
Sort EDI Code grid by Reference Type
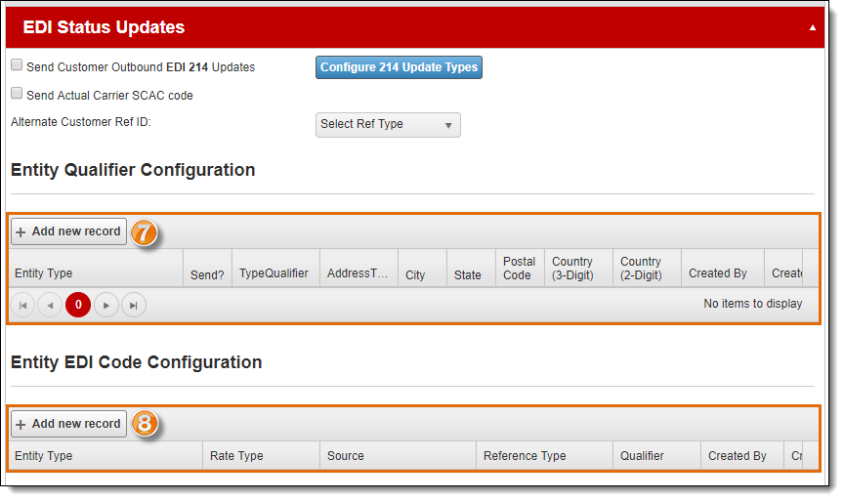pos(524,456)
